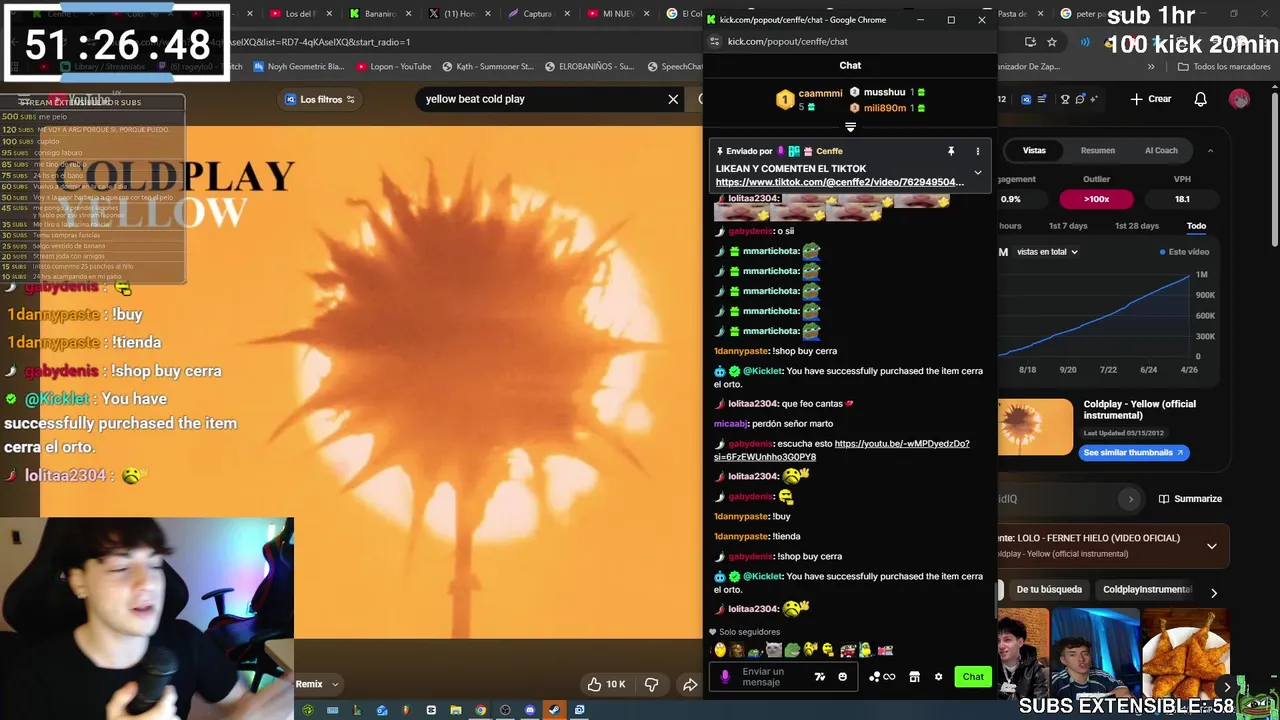
Task: Click the green Chat send button
Action: [973, 677]
